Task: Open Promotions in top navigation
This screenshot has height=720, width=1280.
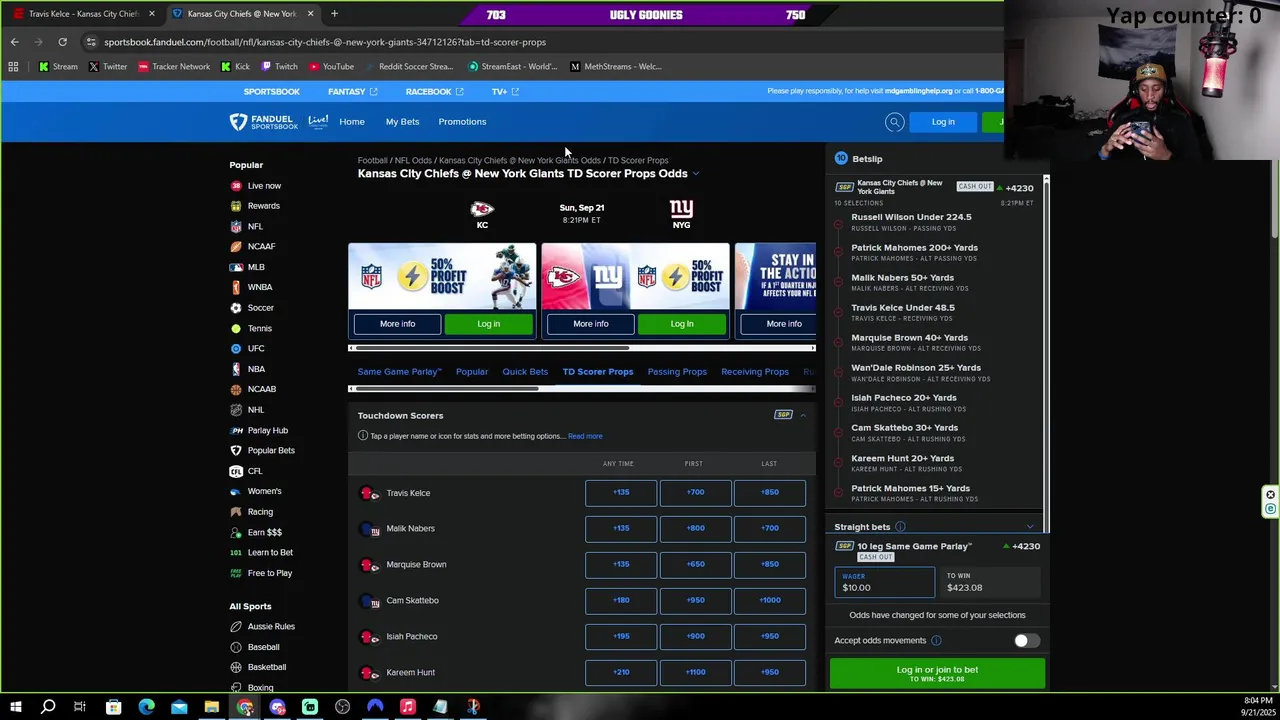Action: tap(462, 122)
